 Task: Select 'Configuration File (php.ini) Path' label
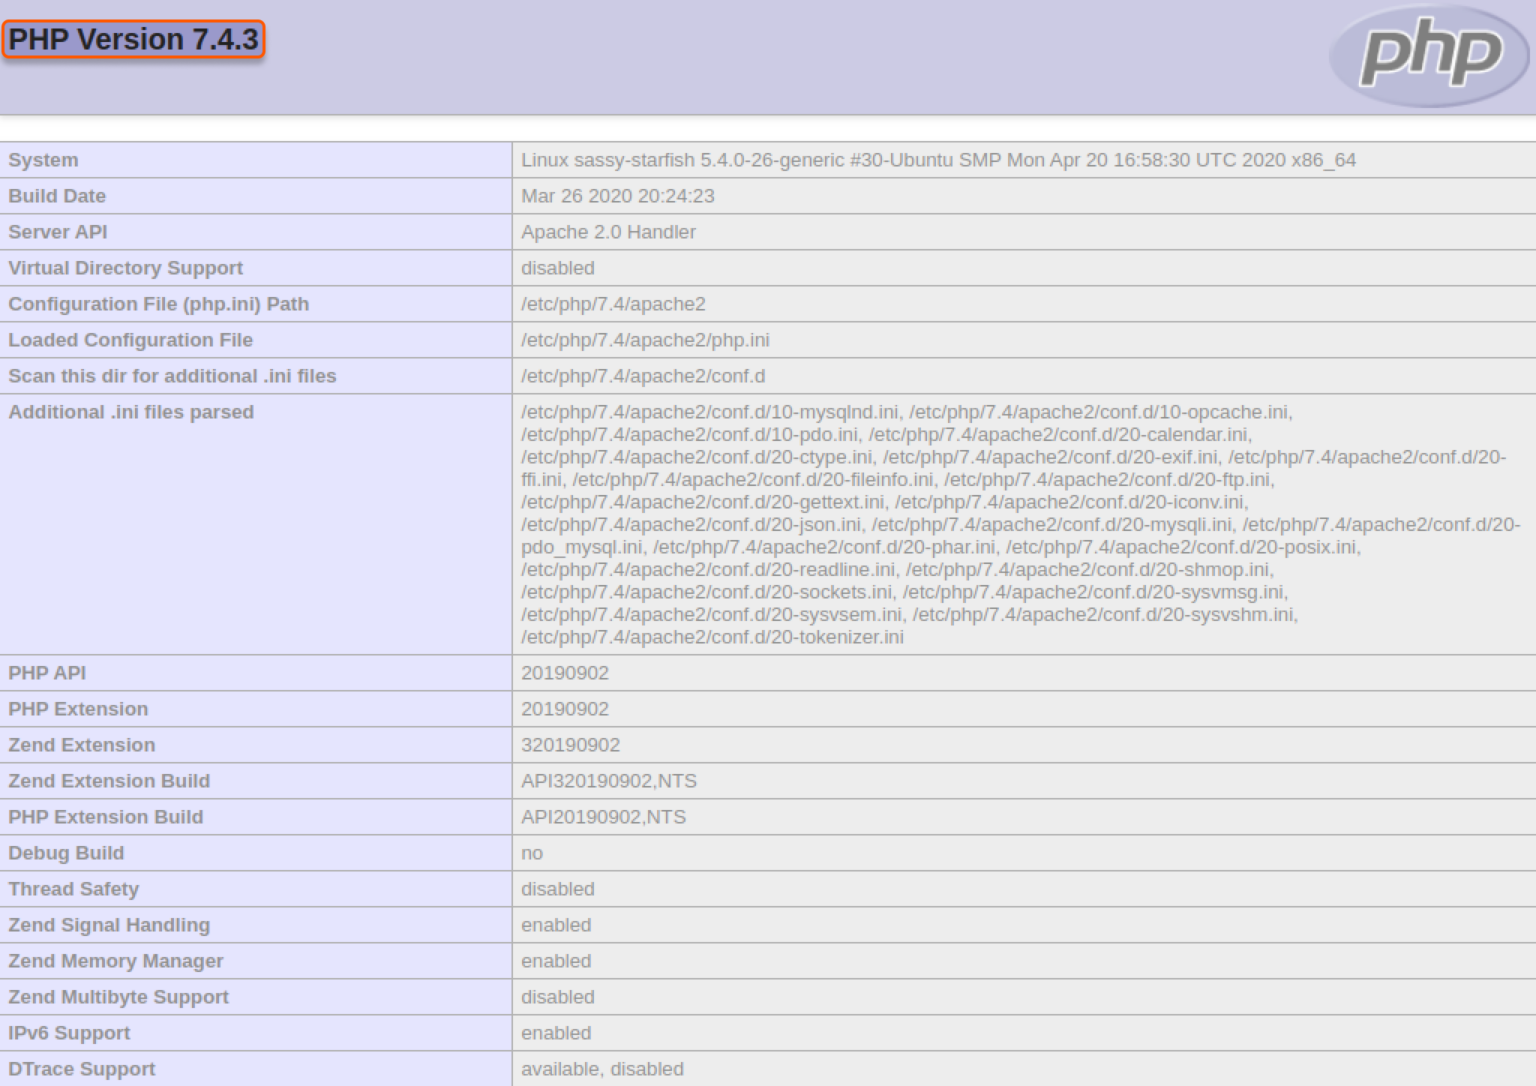tap(159, 304)
